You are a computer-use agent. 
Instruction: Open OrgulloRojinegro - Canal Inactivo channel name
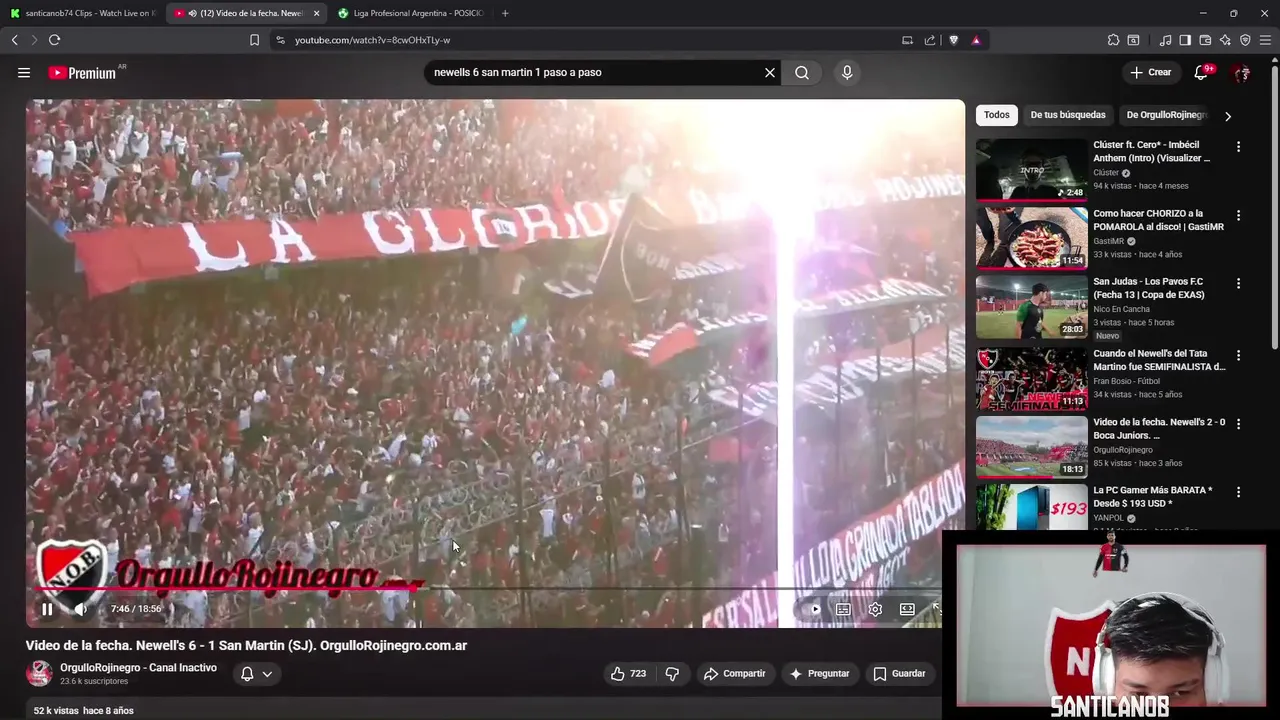coord(138,668)
